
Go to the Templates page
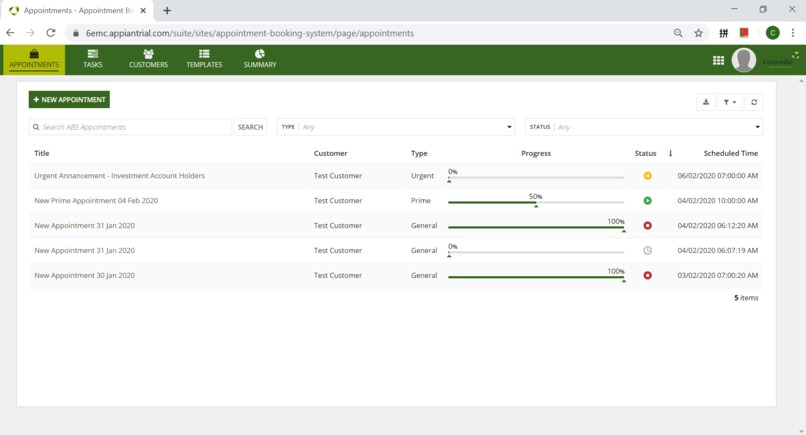[x=204, y=60]
